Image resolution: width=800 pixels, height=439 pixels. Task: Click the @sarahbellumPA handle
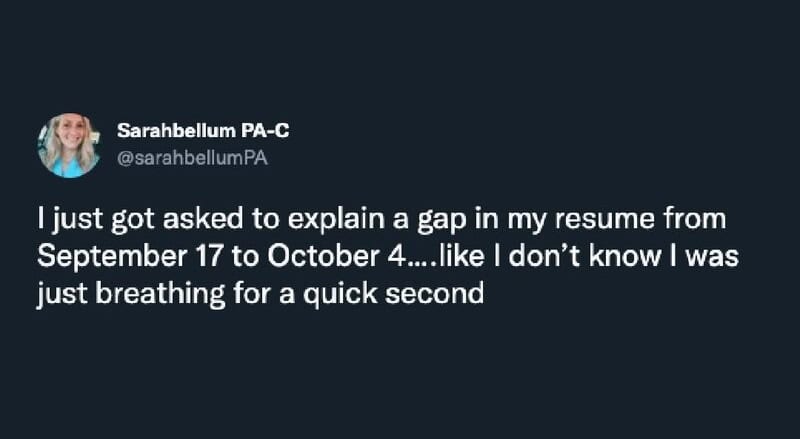click(194, 156)
